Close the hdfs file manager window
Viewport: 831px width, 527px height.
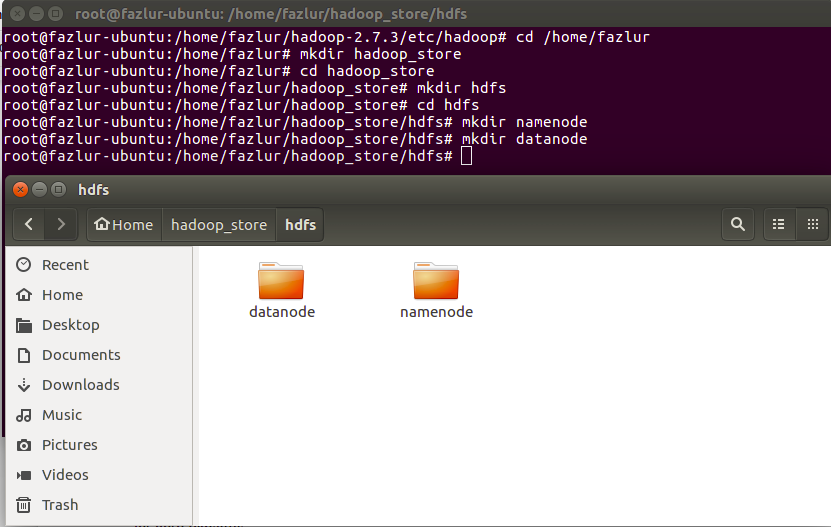pos(20,189)
